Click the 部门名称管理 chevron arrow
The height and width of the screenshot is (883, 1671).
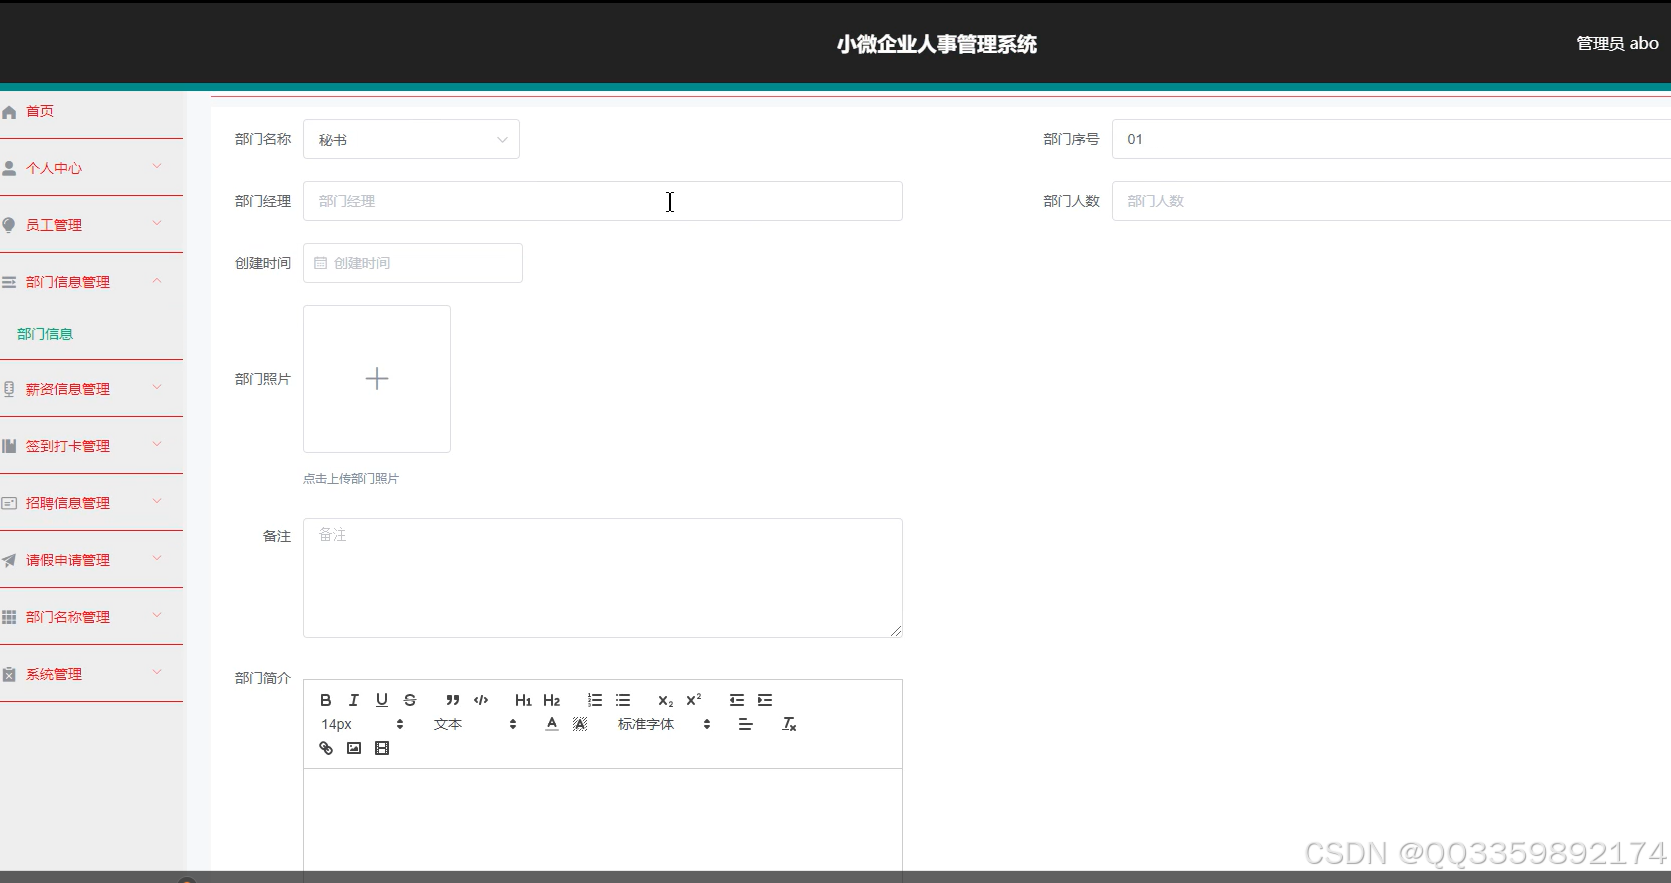click(x=157, y=616)
